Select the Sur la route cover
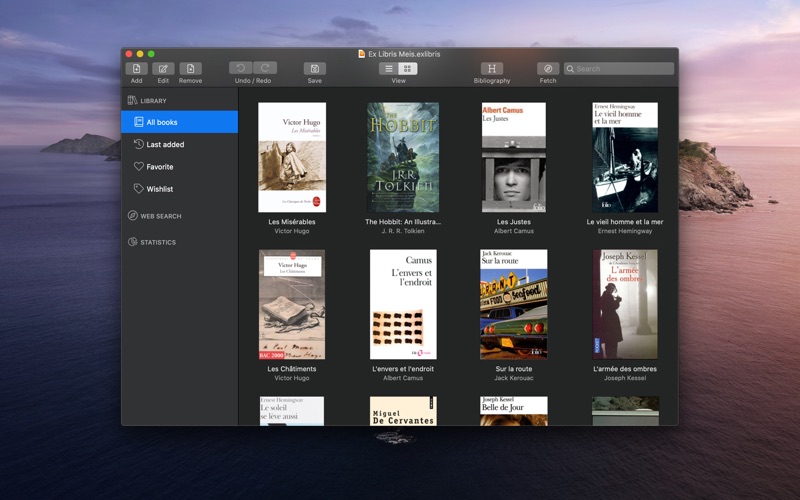Screen dimensions: 800x500 [514, 305]
